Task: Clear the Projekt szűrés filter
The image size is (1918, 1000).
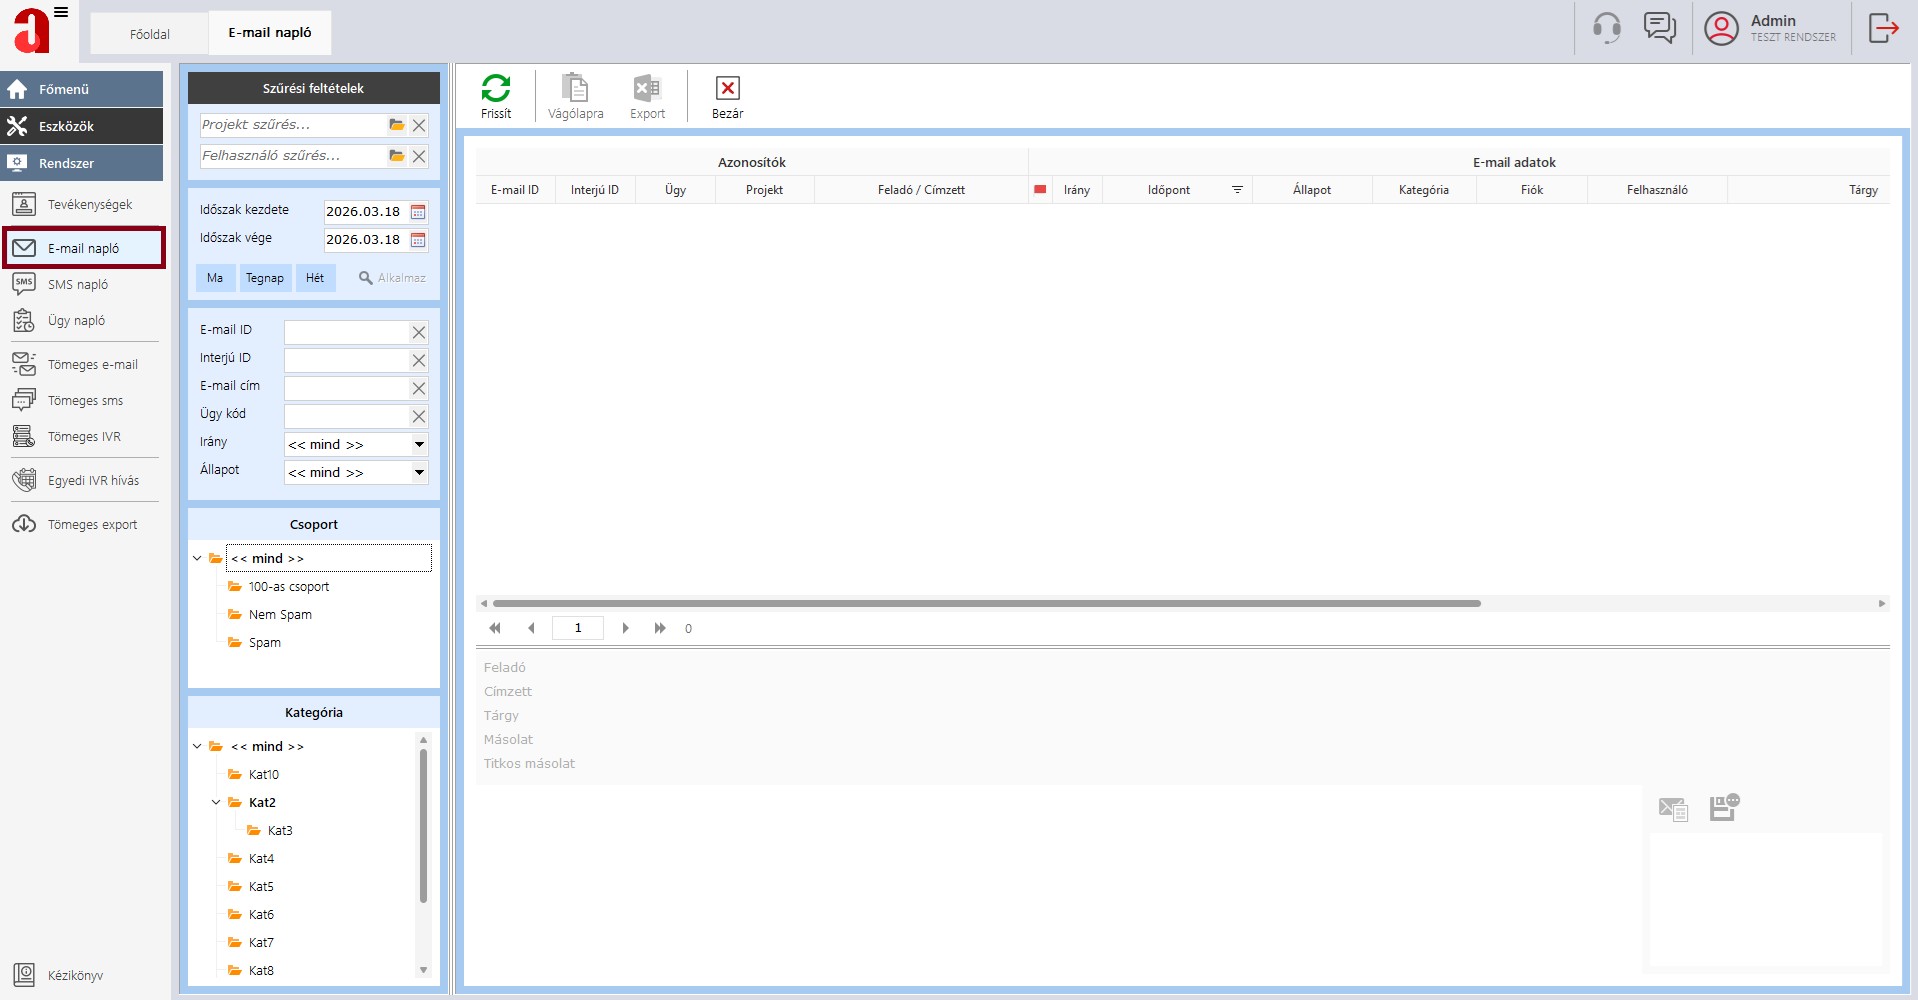Action: tap(419, 126)
